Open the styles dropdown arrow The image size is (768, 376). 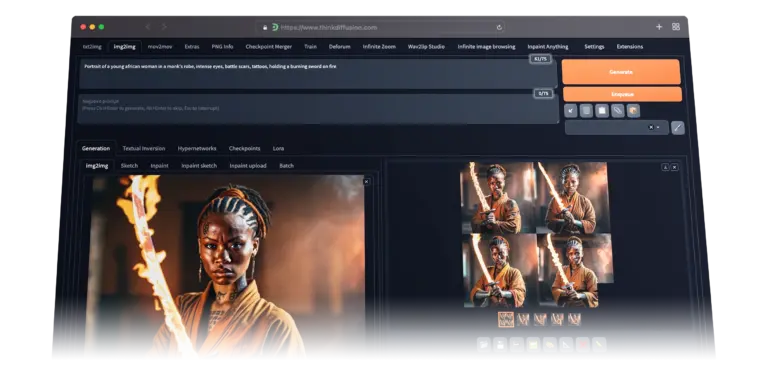[x=658, y=127]
